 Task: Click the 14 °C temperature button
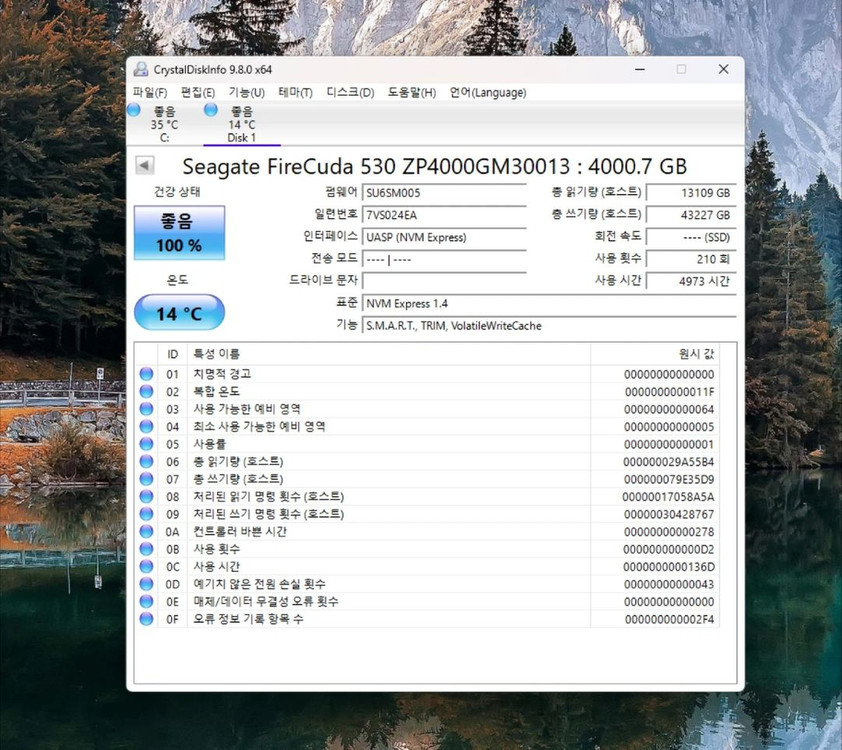click(x=179, y=313)
